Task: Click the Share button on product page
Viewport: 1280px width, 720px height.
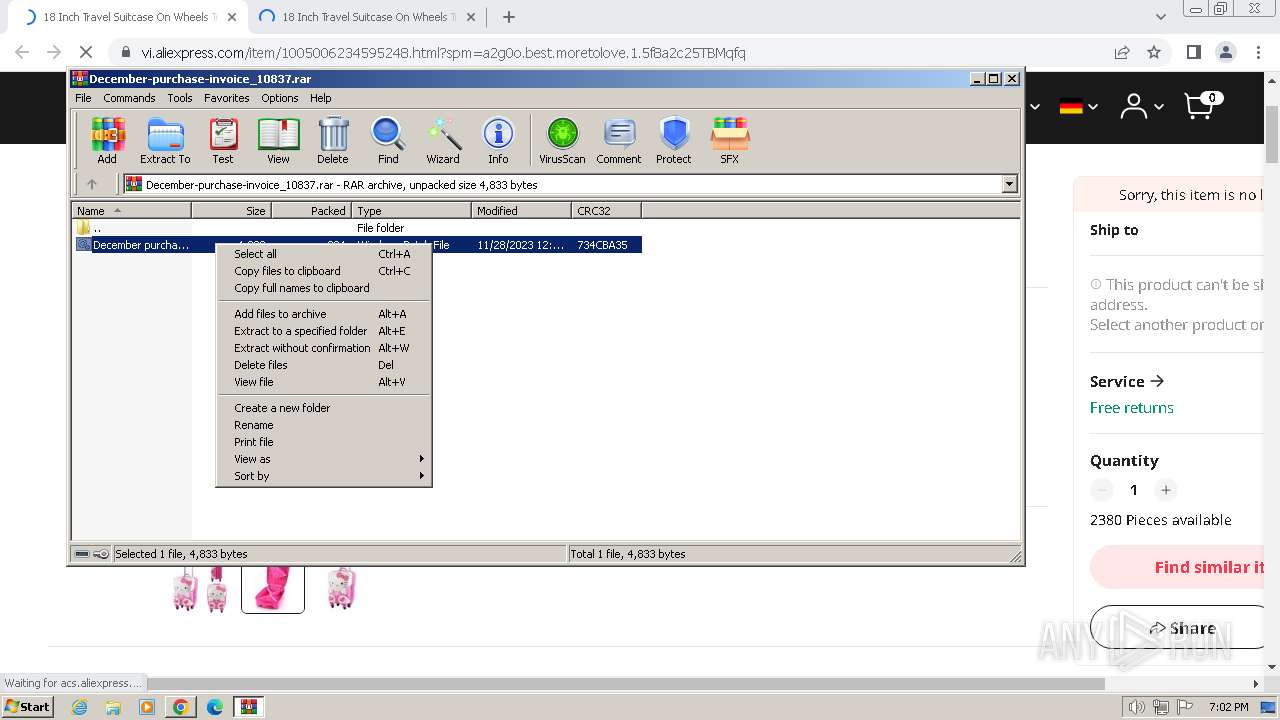Action: [1177, 628]
